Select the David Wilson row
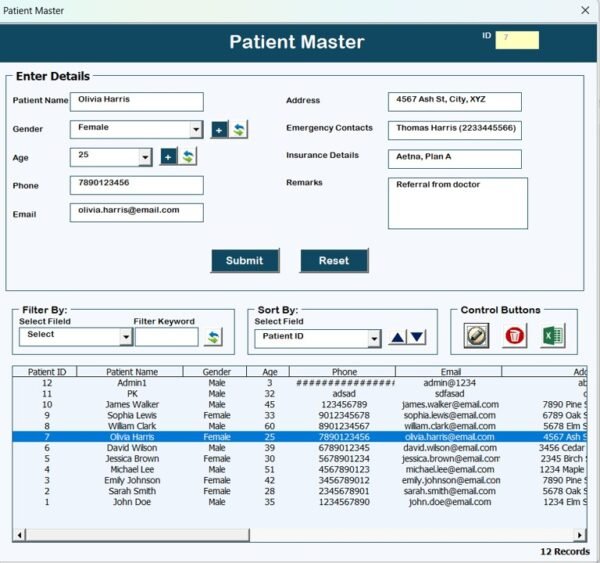 point(300,448)
